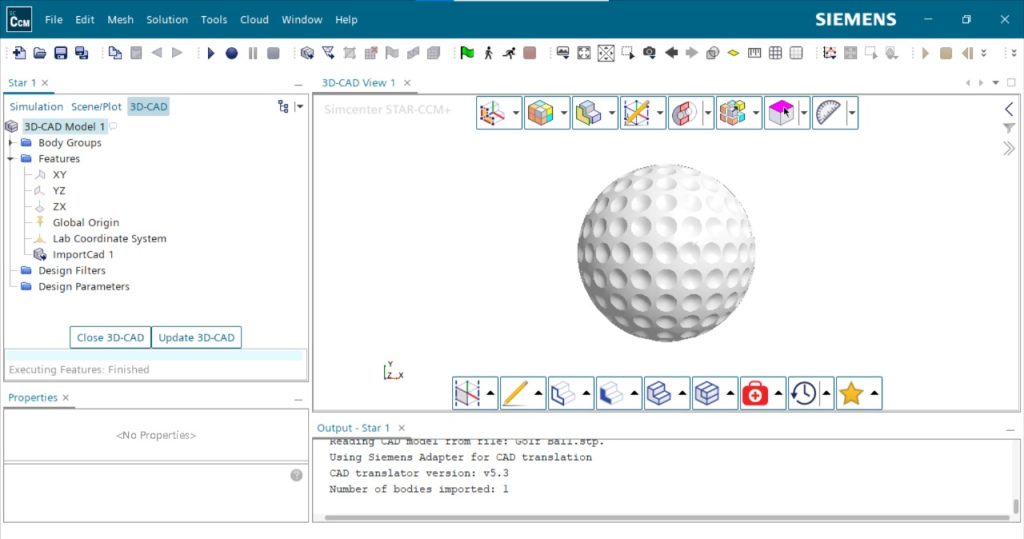Open the Solution menu

tap(167, 20)
